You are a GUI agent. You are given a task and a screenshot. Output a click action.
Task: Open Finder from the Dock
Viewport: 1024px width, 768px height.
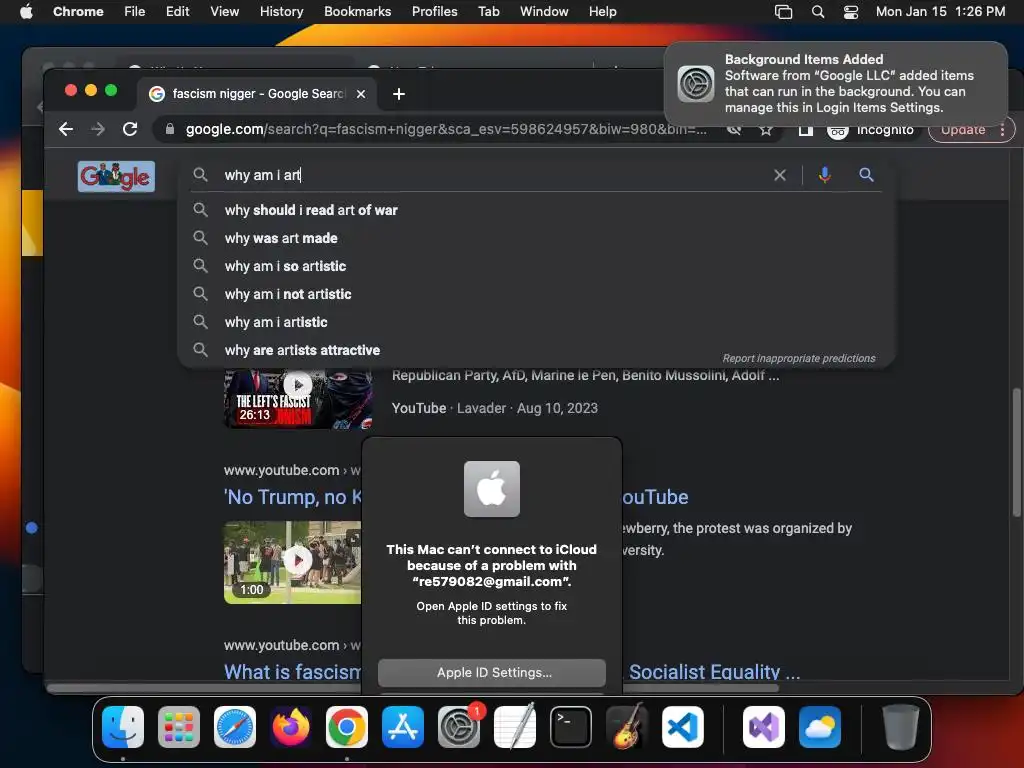coord(123,727)
